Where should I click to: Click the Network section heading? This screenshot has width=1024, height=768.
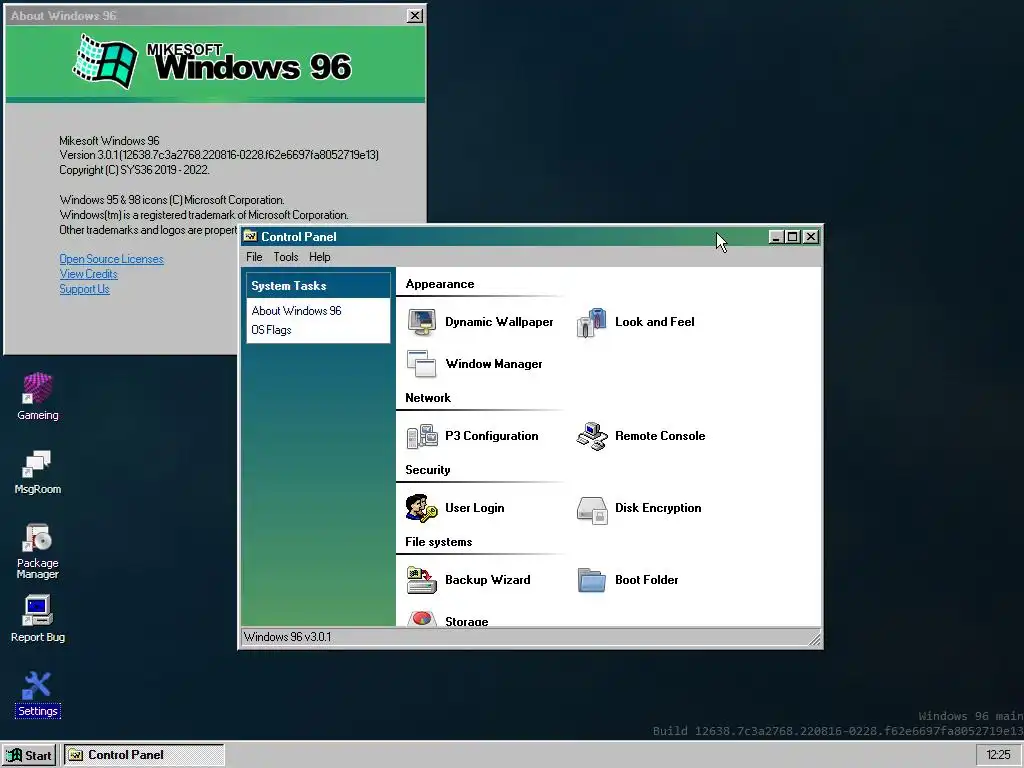pyautogui.click(x=428, y=398)
